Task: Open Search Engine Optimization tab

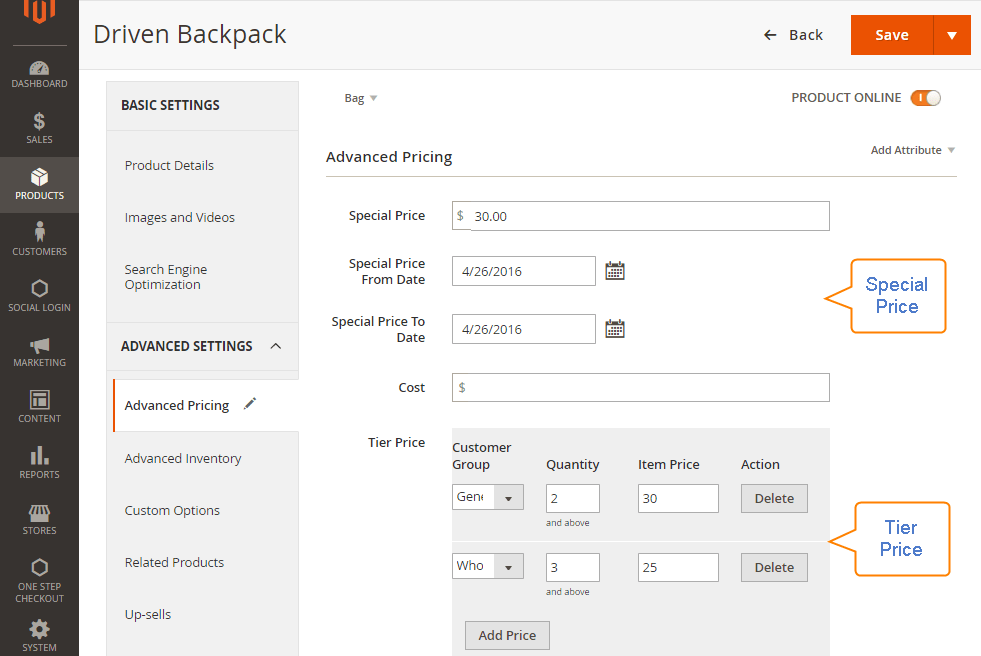Action: (x=166, y=277)
